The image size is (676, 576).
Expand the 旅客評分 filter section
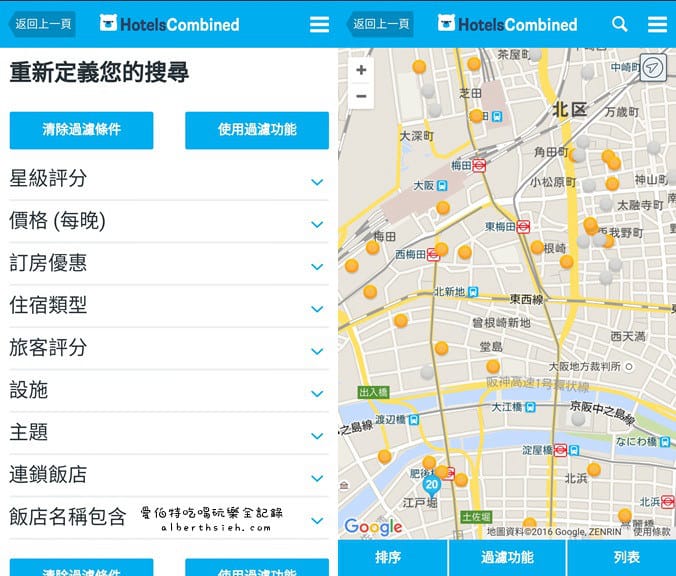pos(169,348)
